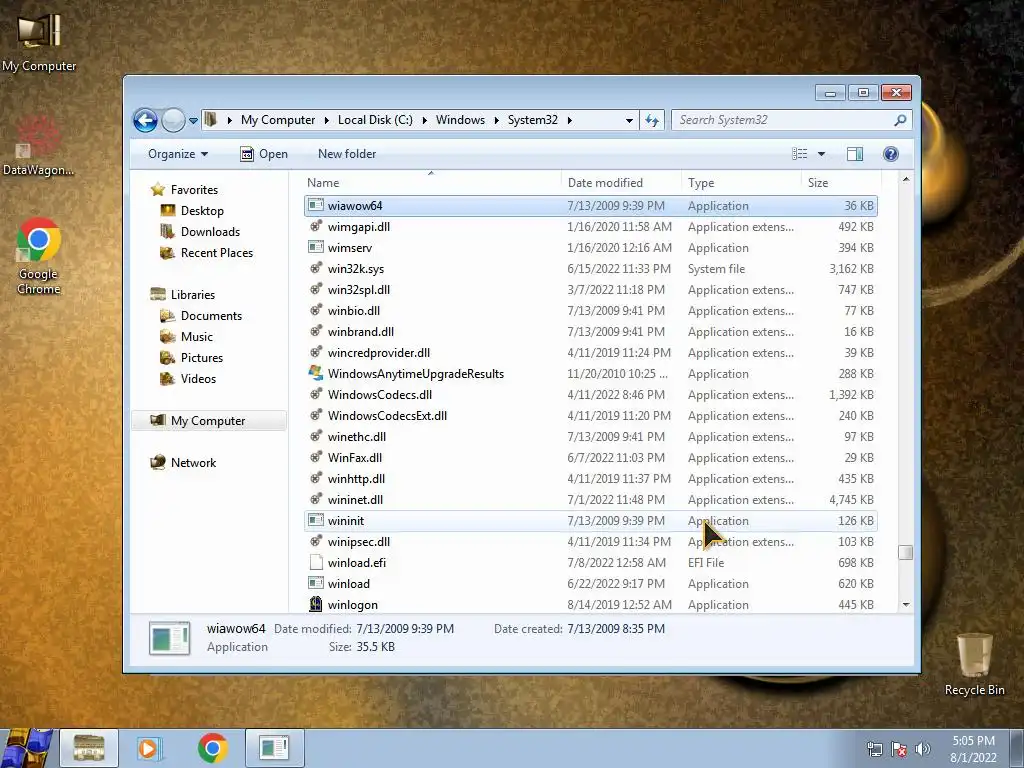Open Recent Places in navigation pane
The height and width of the screenshot is (768, 1024).
click(206, 253)
